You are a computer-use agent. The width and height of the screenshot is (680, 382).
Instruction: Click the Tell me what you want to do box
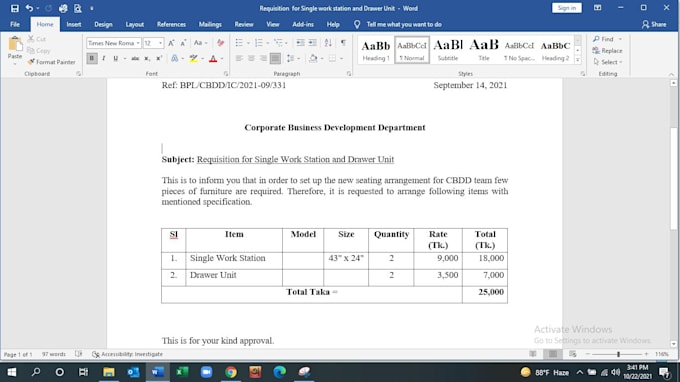398,24
